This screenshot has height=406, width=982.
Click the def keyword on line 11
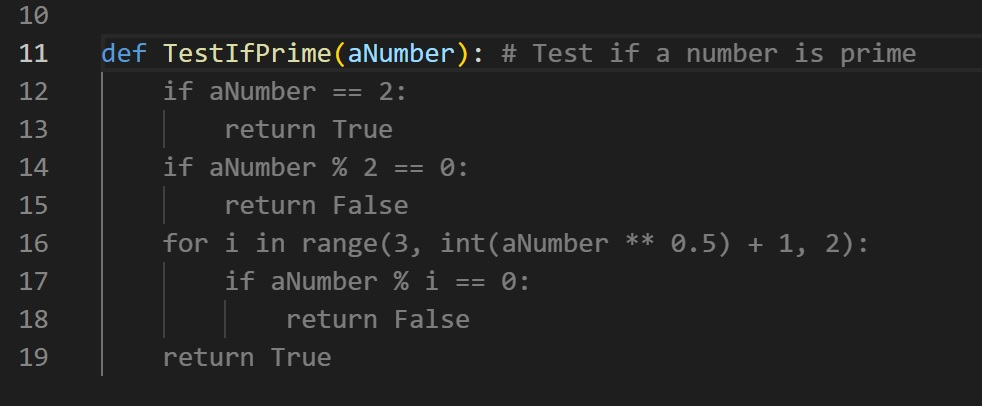click(x=123, y=53)
